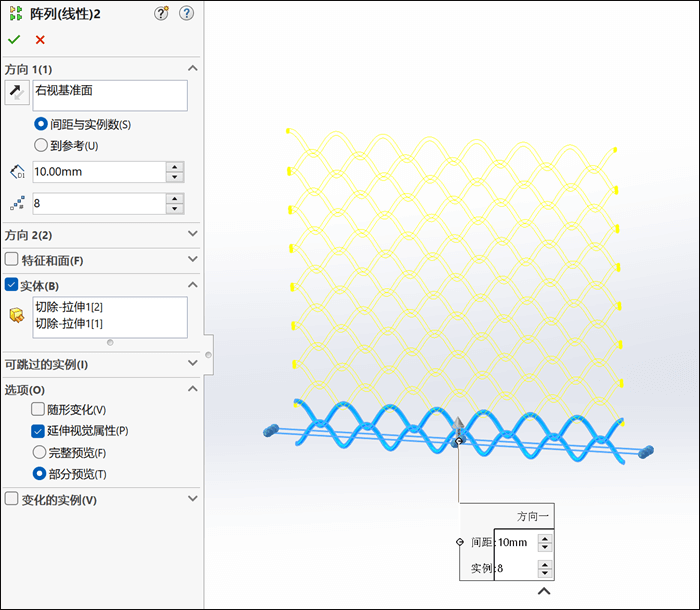Expand the 变化的实例 section chevron
Screen dimensions: 700x610
(x=192, y=498)
